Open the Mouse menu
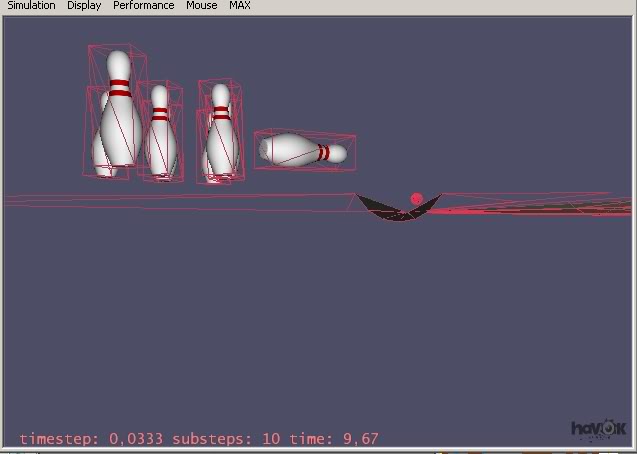637x454 pixels. click(202, 5)
